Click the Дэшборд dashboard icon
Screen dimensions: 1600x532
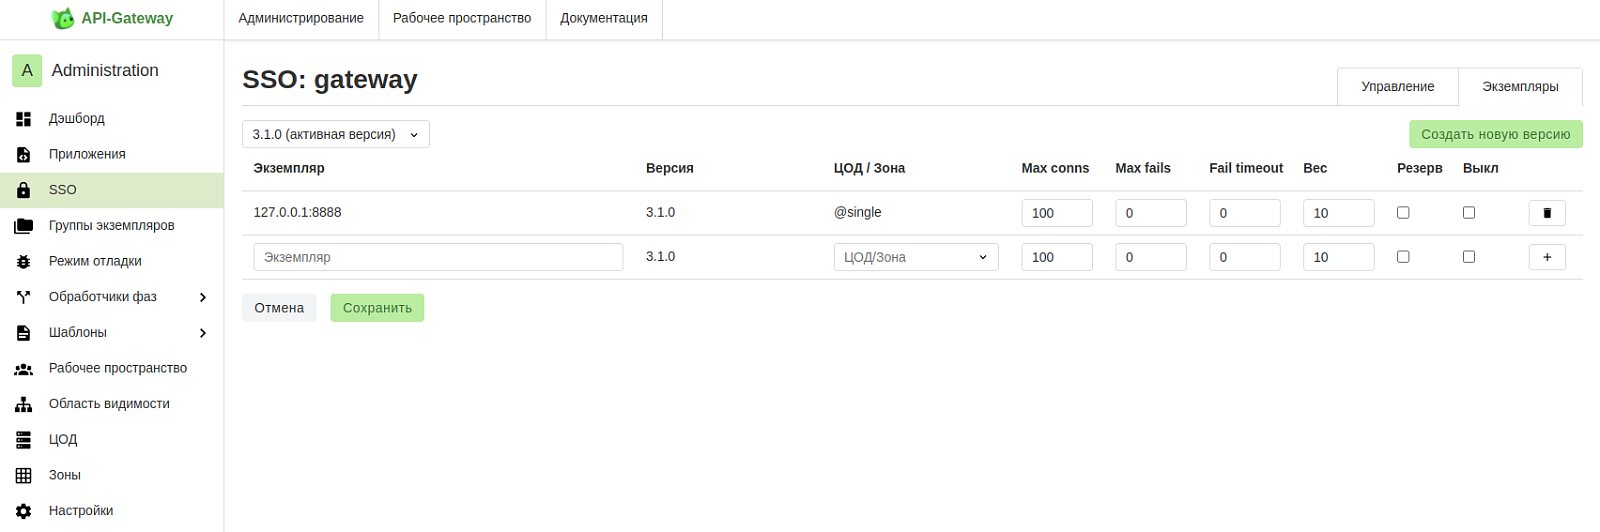click(24, 119)
